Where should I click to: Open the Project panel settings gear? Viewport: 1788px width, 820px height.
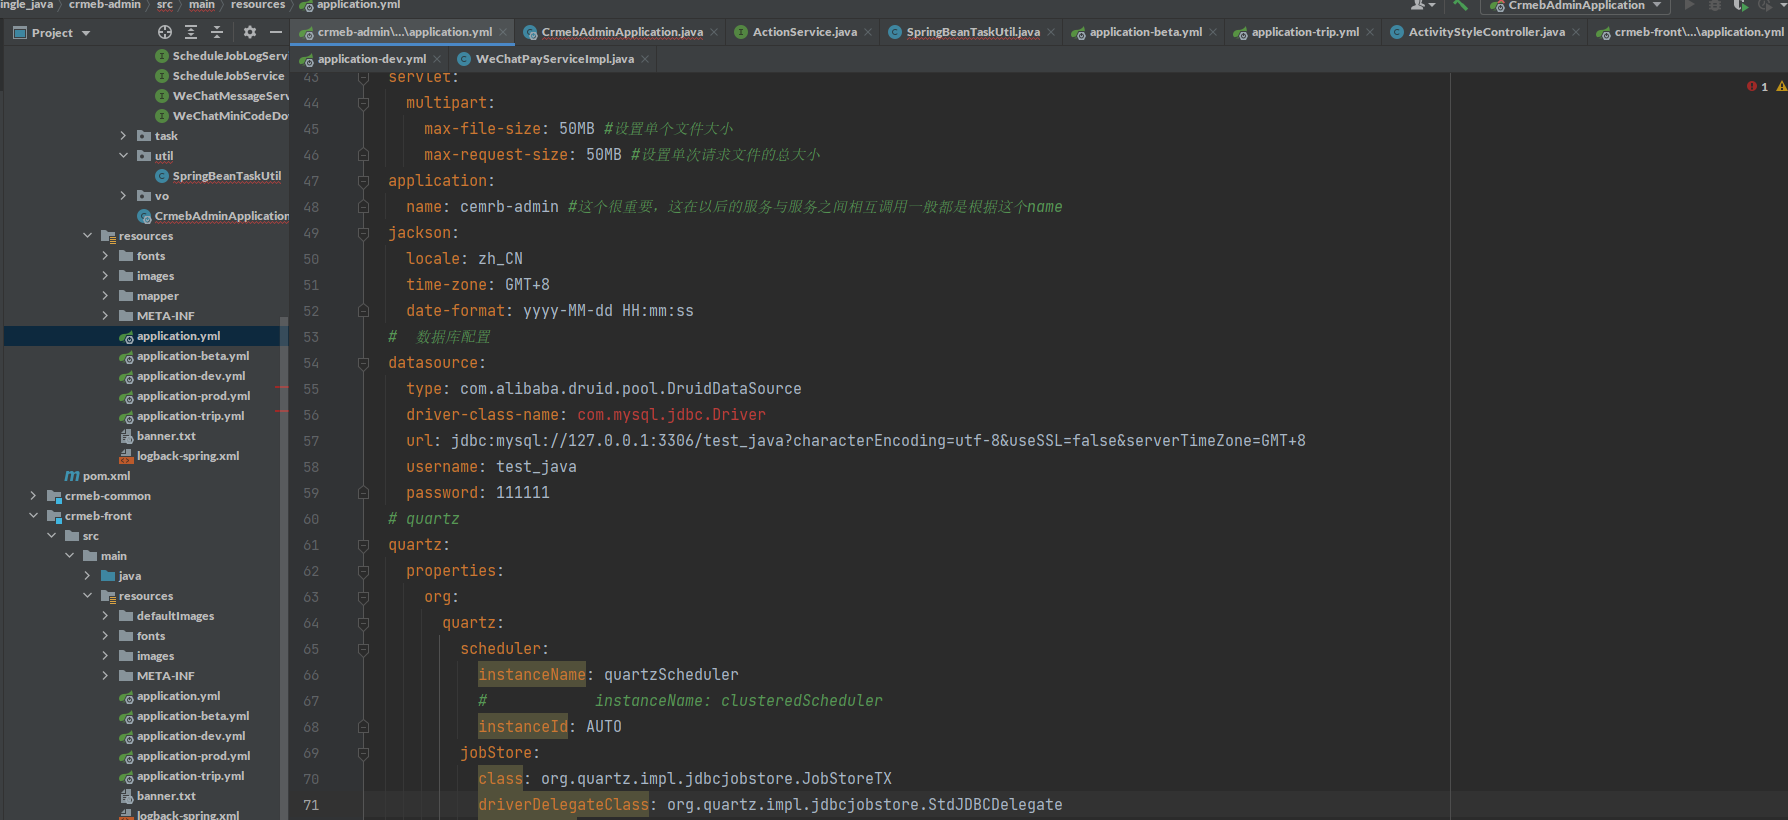[250, 33]
